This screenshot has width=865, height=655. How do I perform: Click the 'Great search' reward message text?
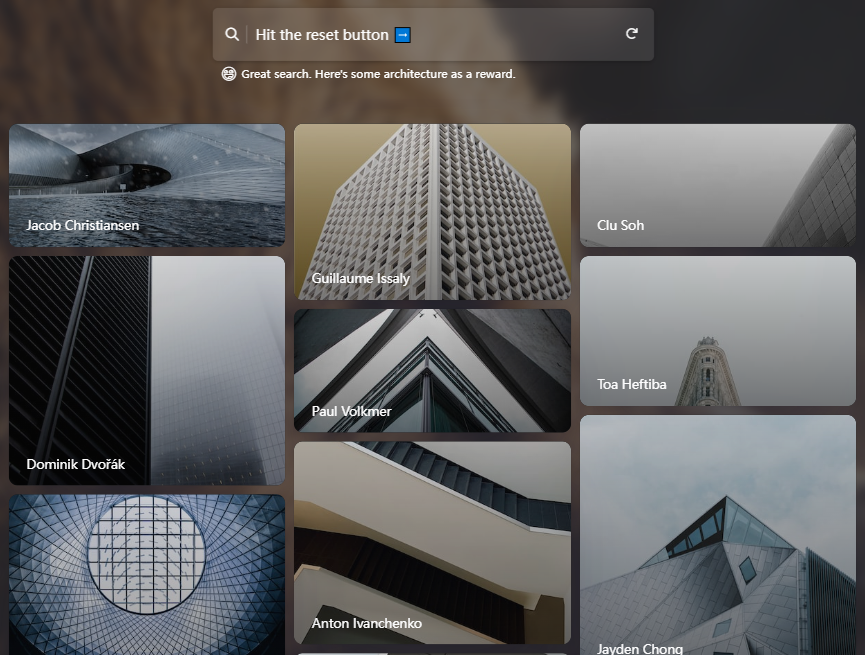[378, 74]
